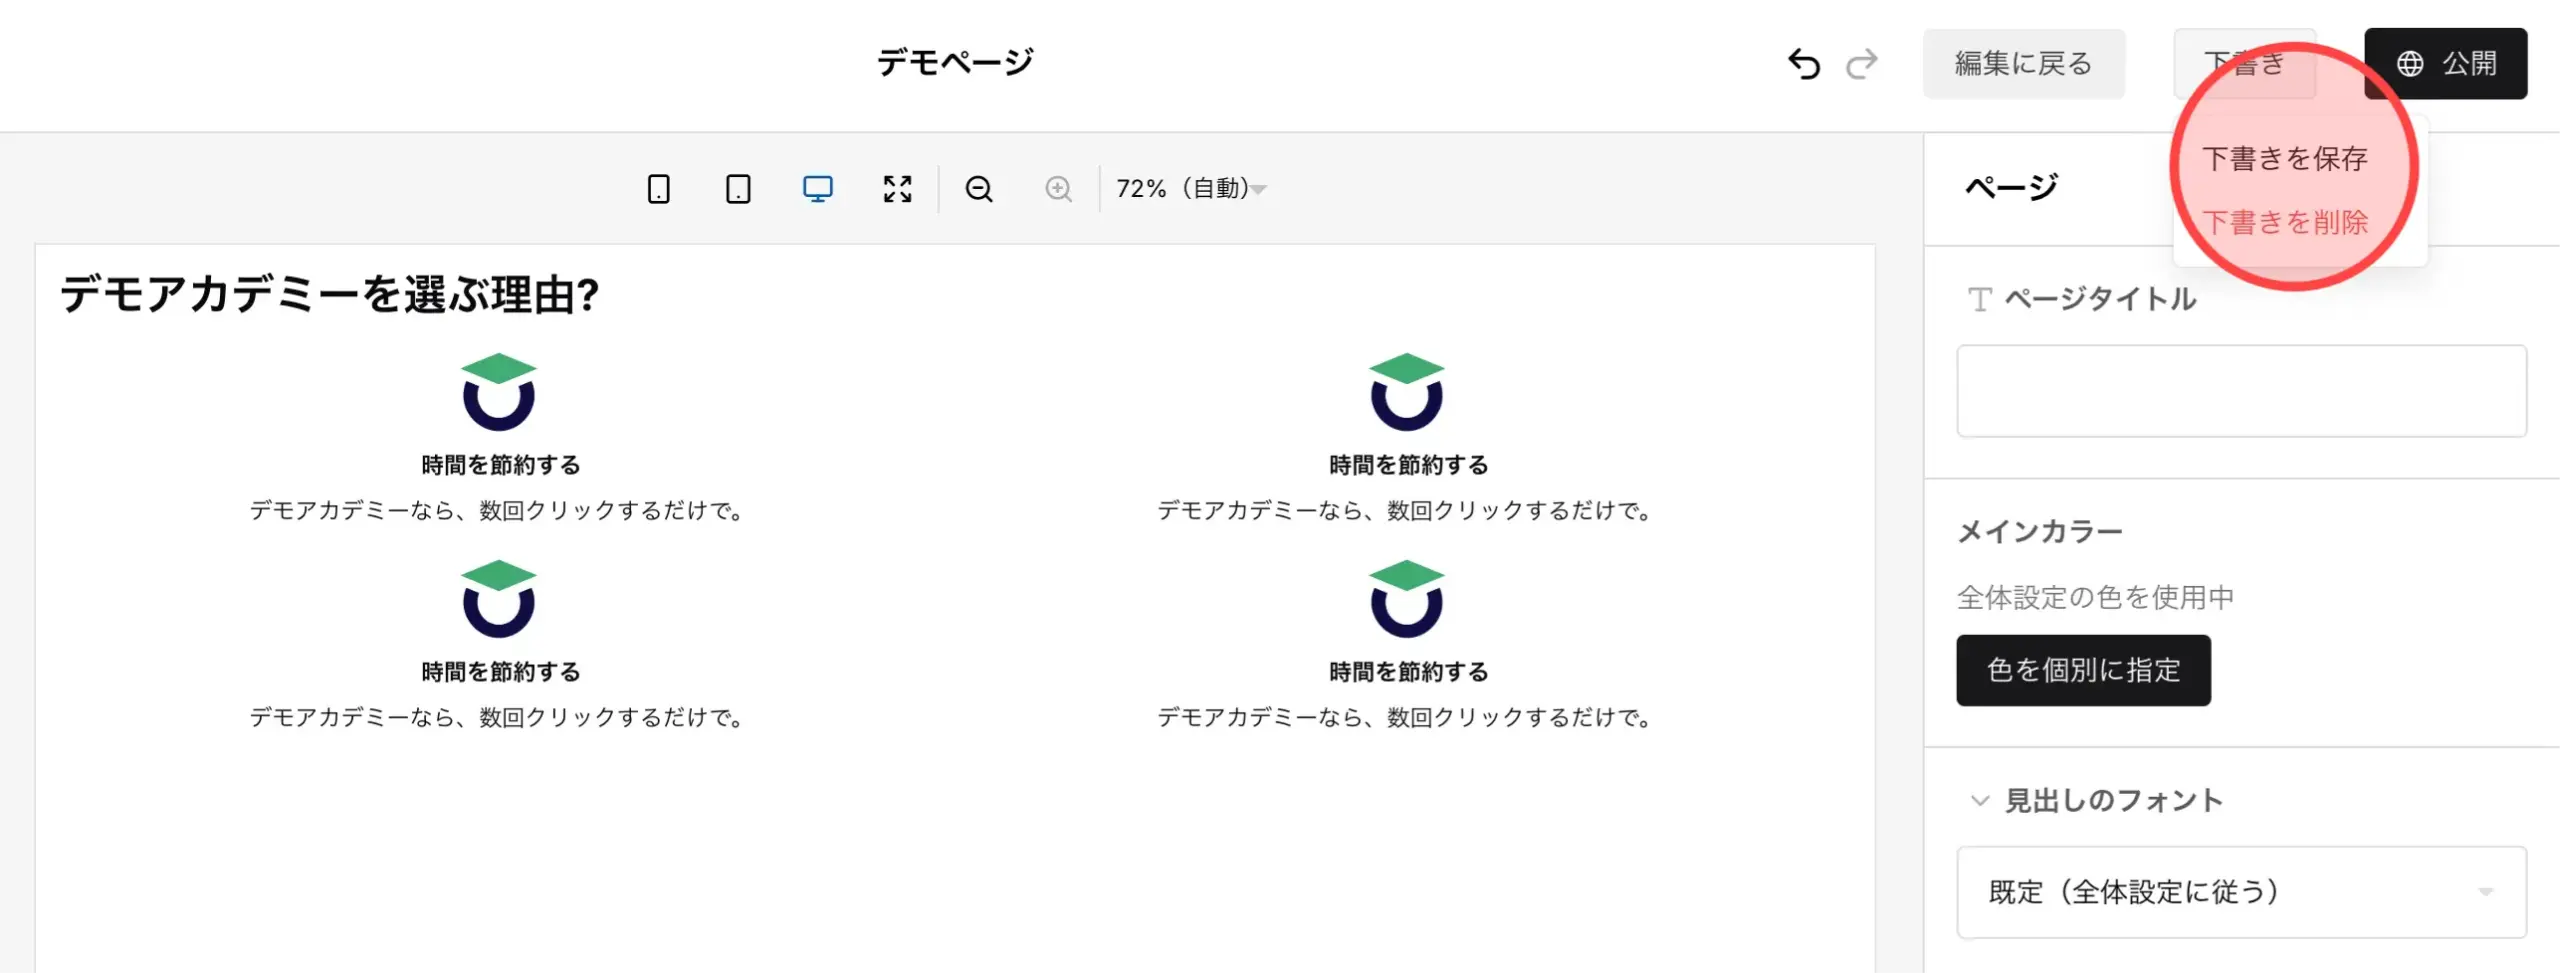The width and height of the screenshot is (2560, 973).
Task: Click the ページ panel heading
Action: pyautogui.click(x=2012, y=187)
